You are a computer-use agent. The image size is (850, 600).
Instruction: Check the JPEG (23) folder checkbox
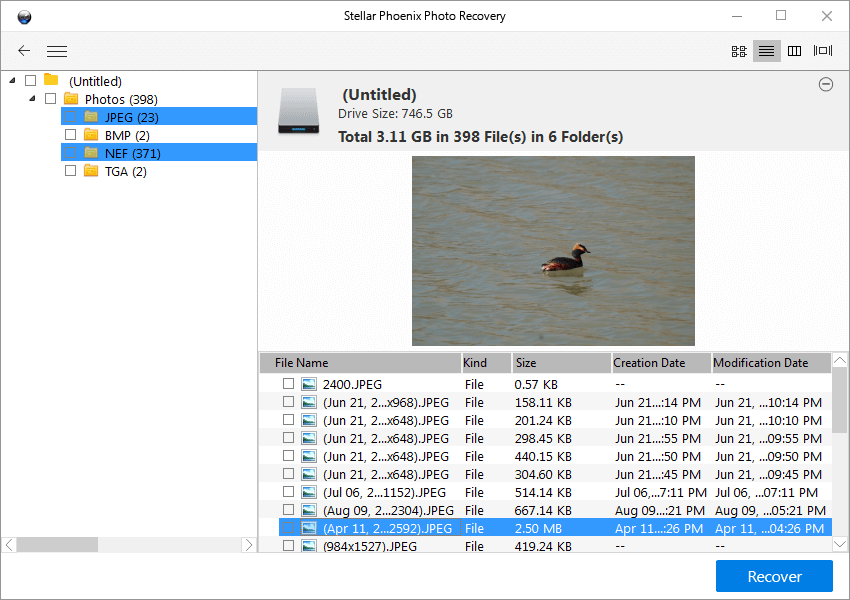click(70, 117)
